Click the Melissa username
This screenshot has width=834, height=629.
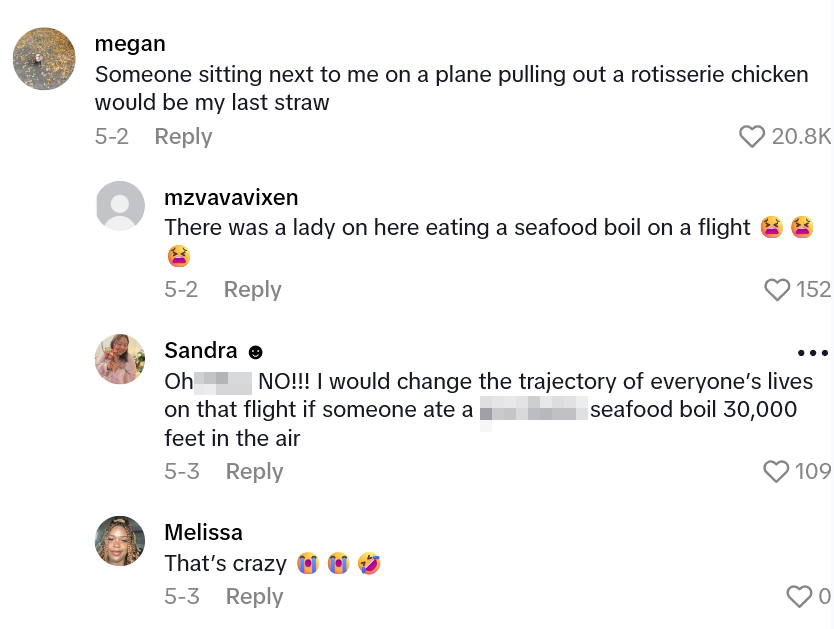203,532
